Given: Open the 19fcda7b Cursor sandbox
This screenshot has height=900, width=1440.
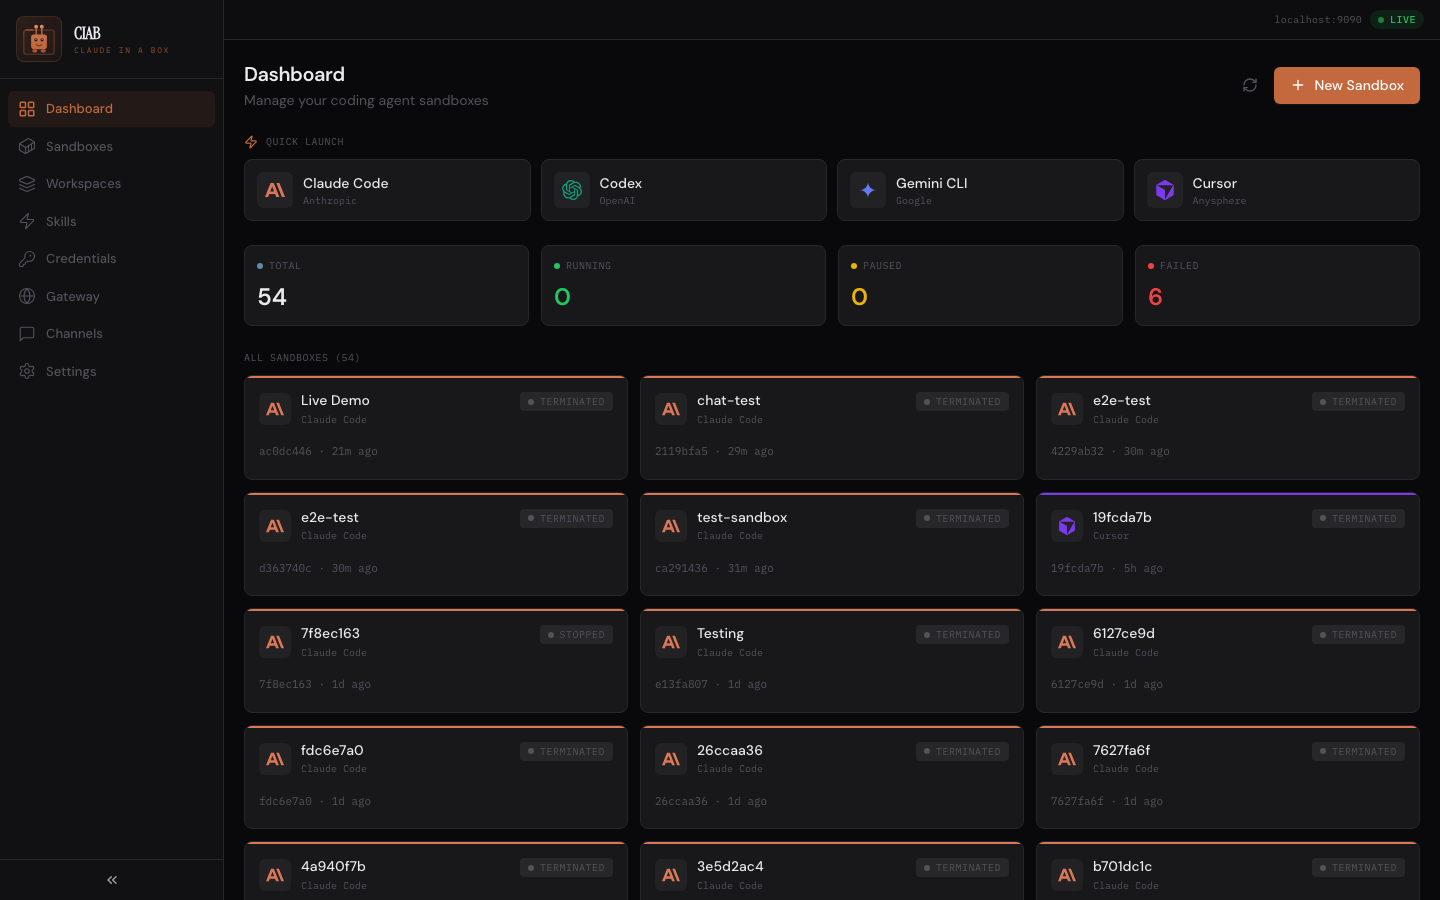Looking at the screenshot, I should click(1227, 544).
